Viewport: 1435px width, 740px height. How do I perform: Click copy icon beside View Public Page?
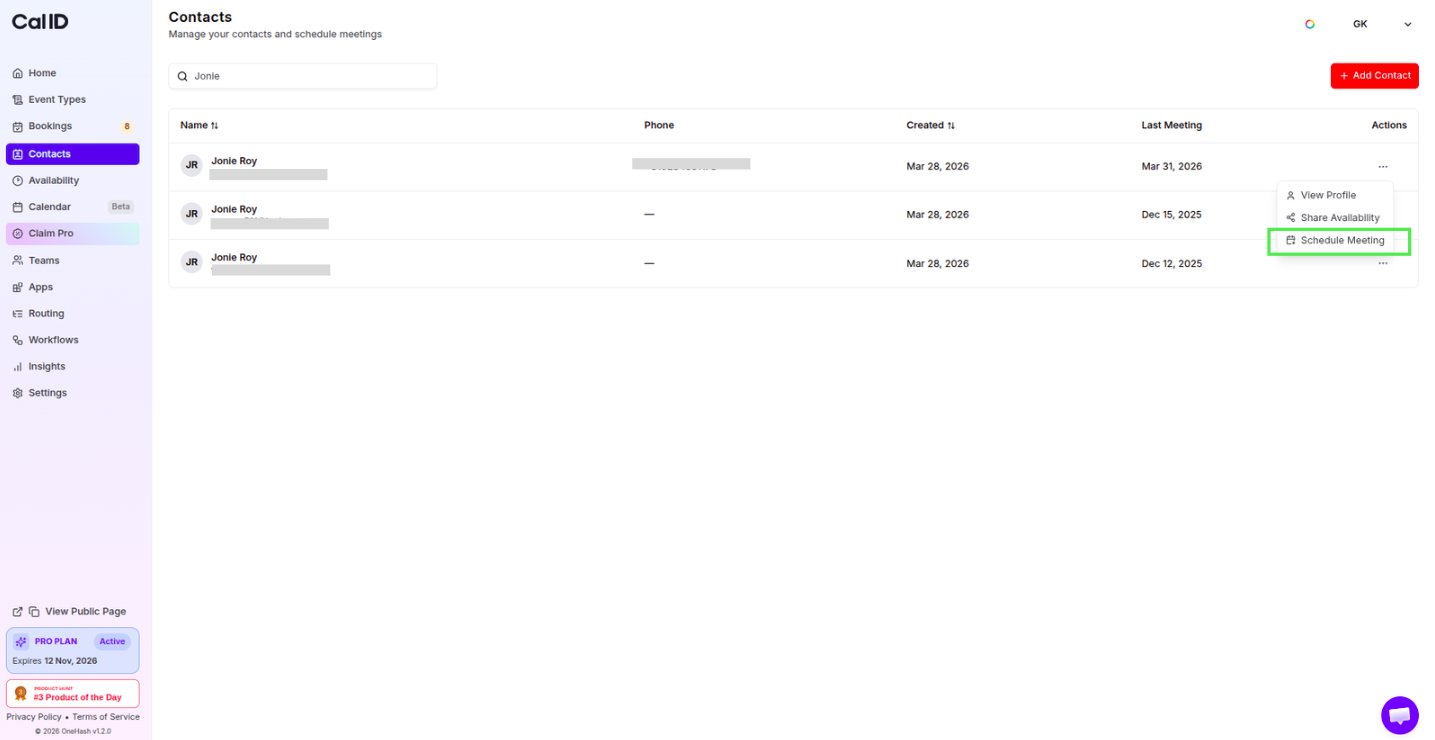[34, 612]
